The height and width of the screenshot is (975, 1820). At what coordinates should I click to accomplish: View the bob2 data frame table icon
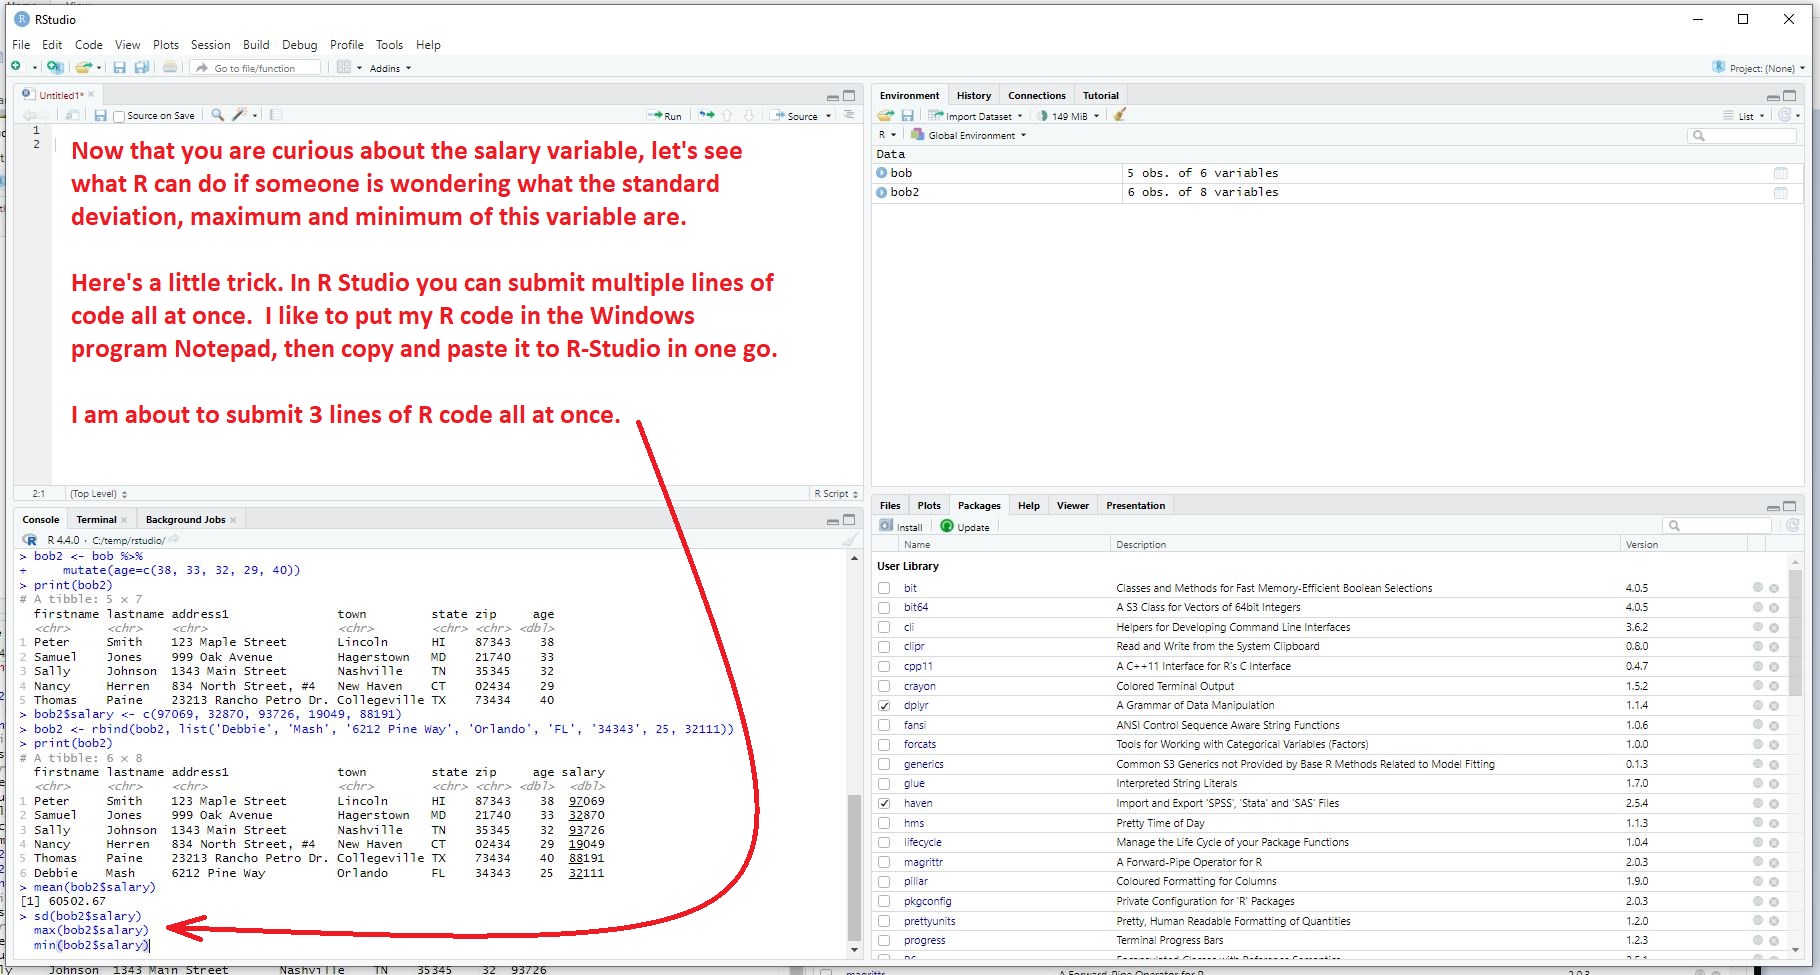(x=1780, y=193)
